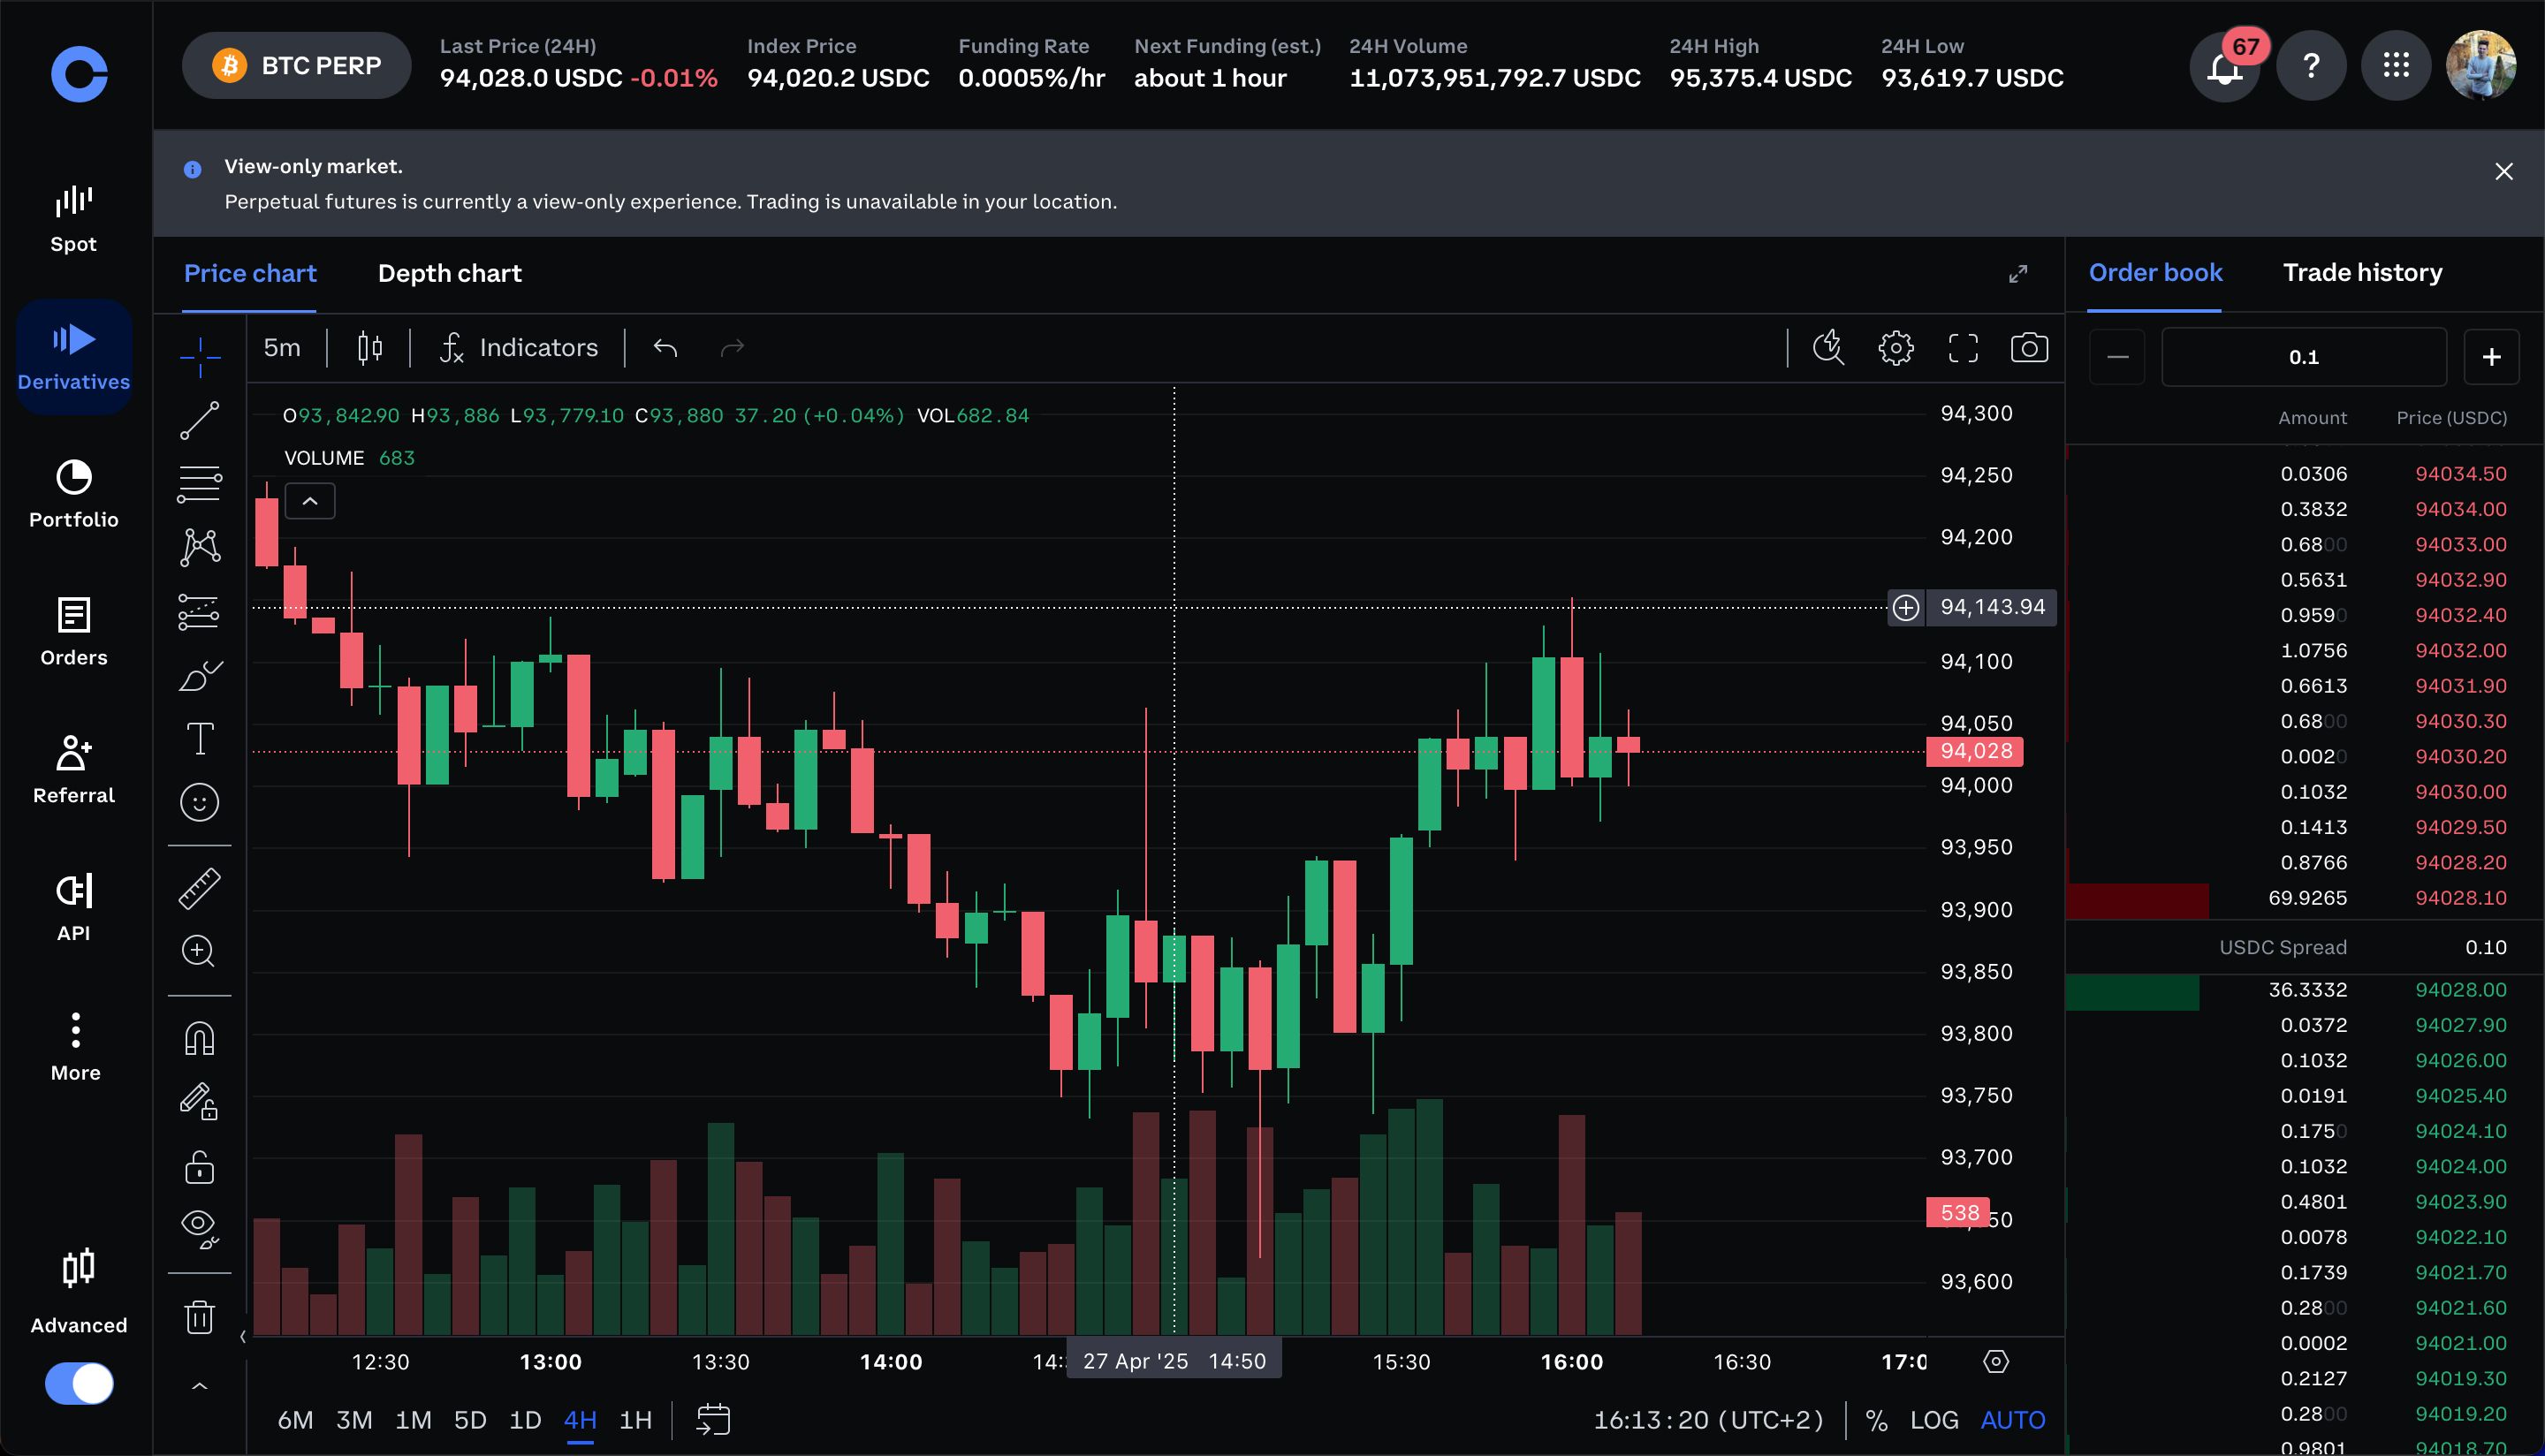Select the trend line drawing tool
This screenshot has height=1456, width=2545.
click(x=200, y=421)
